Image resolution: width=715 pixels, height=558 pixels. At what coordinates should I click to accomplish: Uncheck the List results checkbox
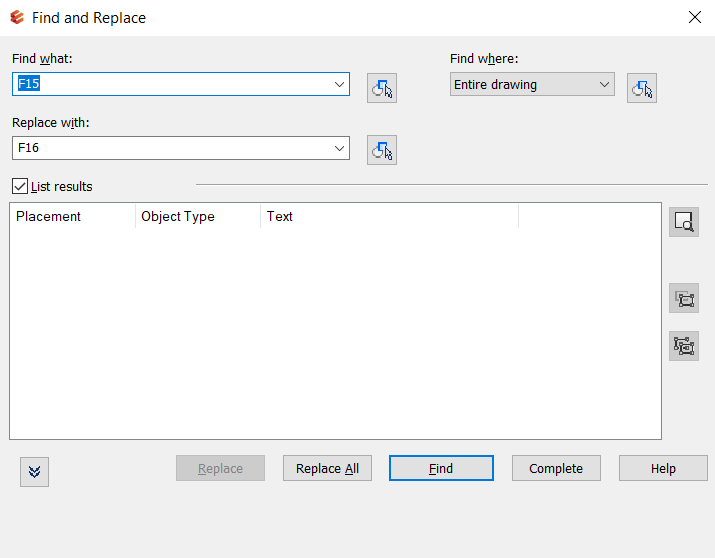(x=20, y=186)
